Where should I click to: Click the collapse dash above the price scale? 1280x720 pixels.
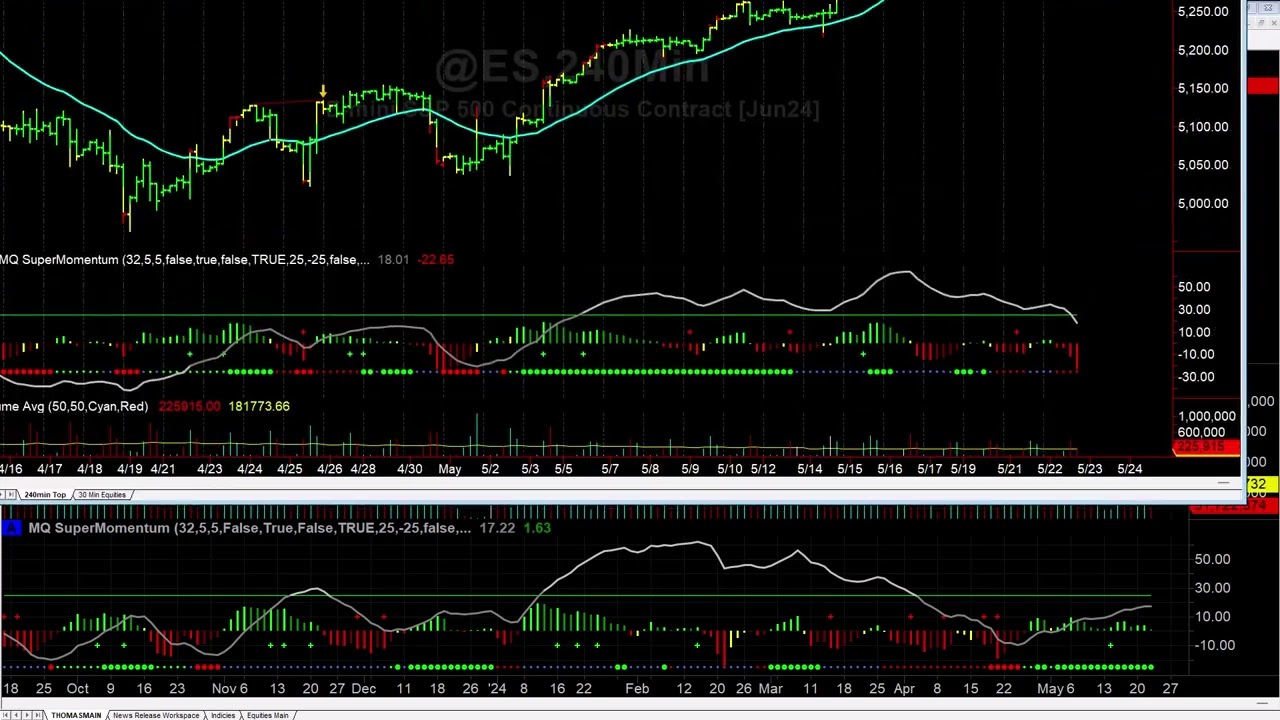(x=1222, y=485)
